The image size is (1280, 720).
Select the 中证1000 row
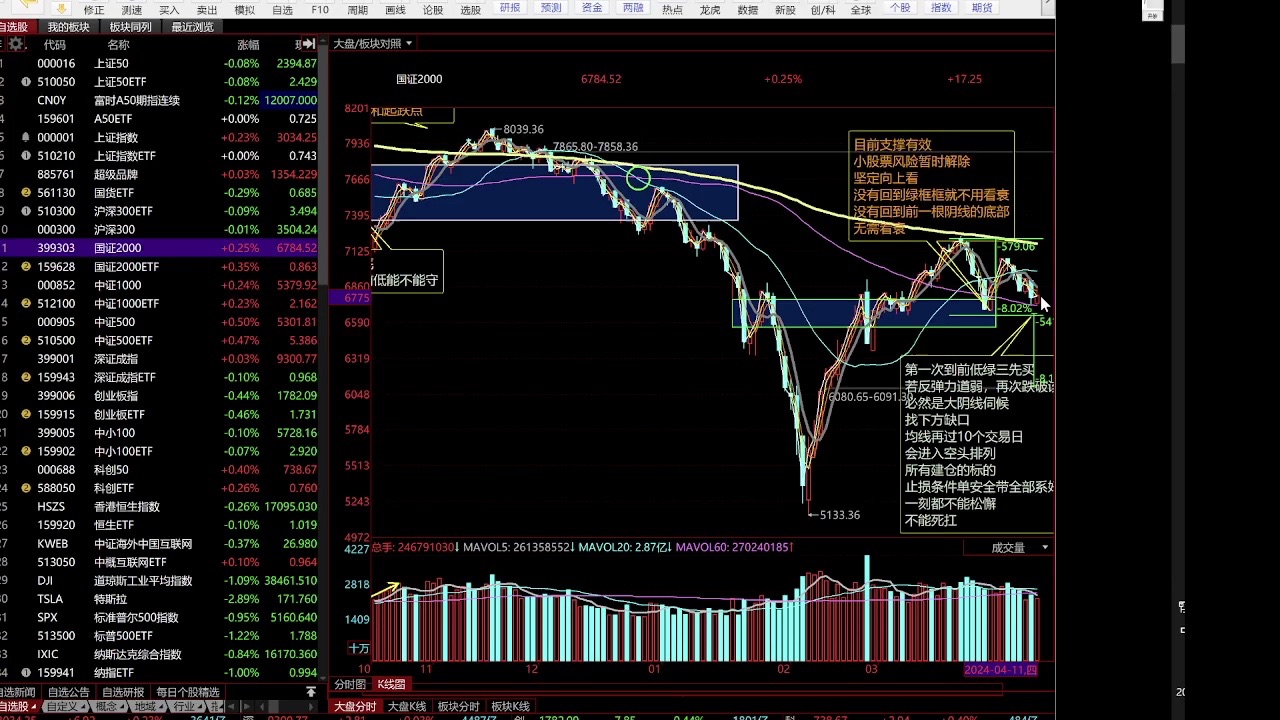click(159, 285)
